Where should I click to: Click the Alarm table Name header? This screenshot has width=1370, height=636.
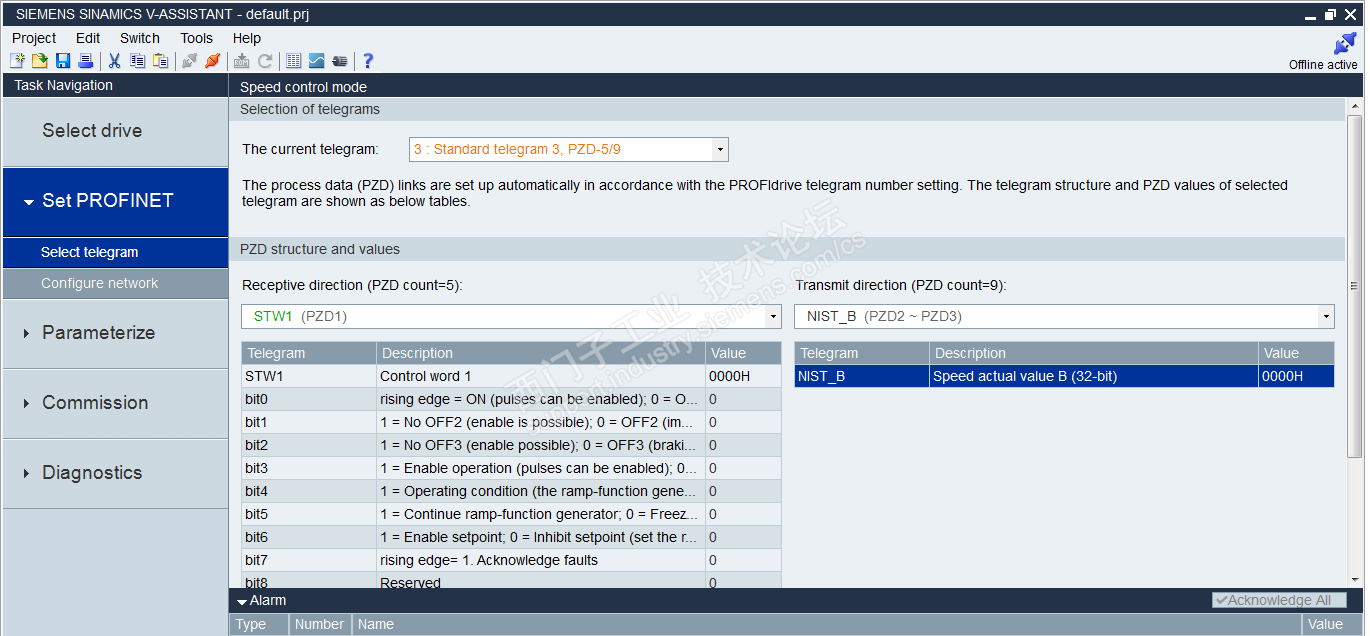827,624
